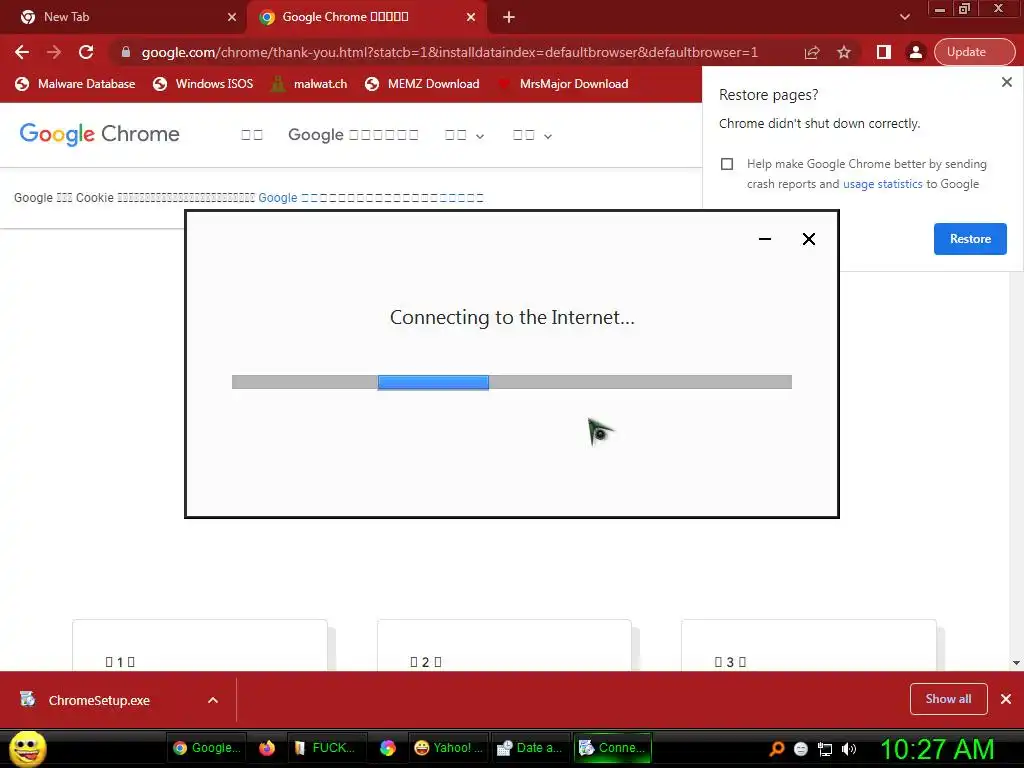
Task: Open the usage statistics link
Action: pos(882,184)
